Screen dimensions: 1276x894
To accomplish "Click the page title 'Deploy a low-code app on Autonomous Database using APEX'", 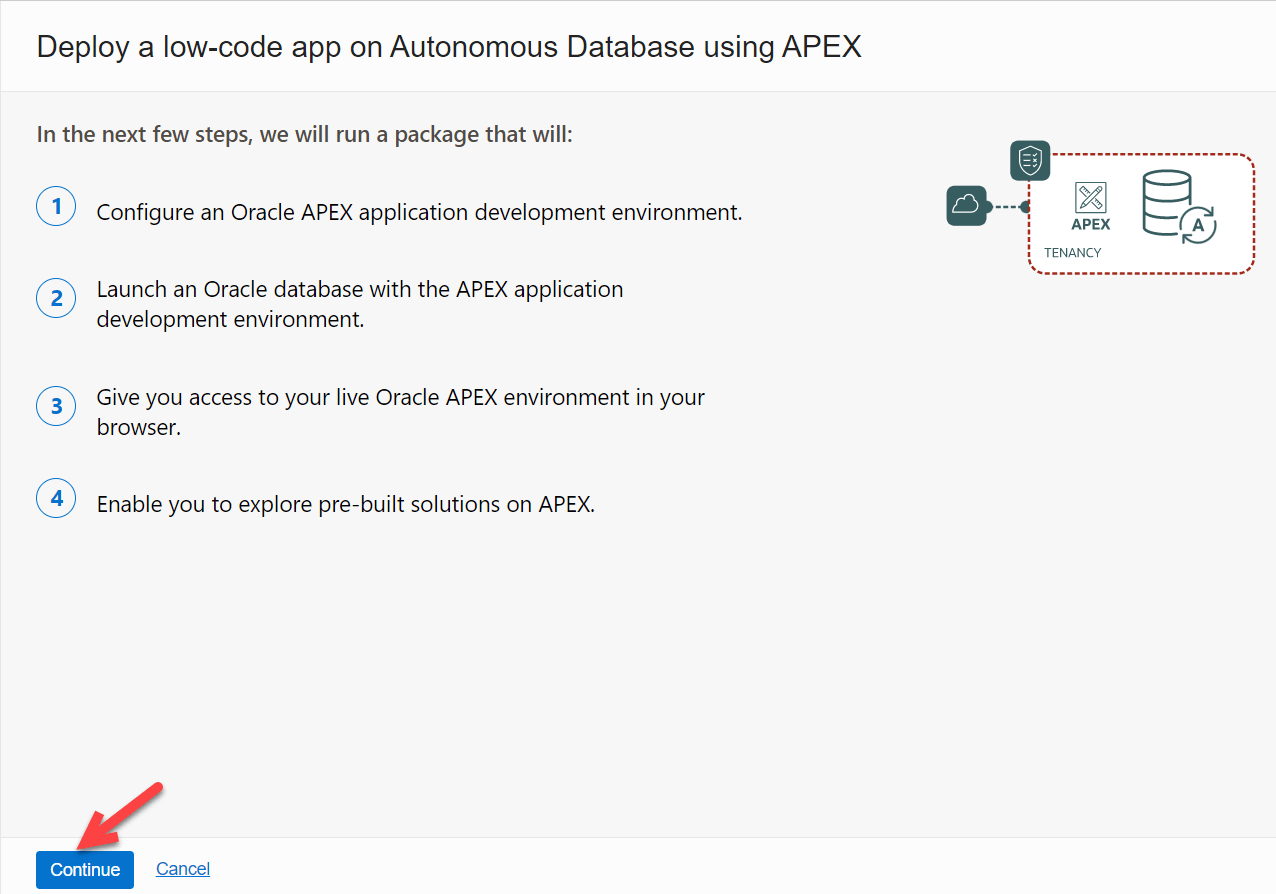I will pos(449,47).
